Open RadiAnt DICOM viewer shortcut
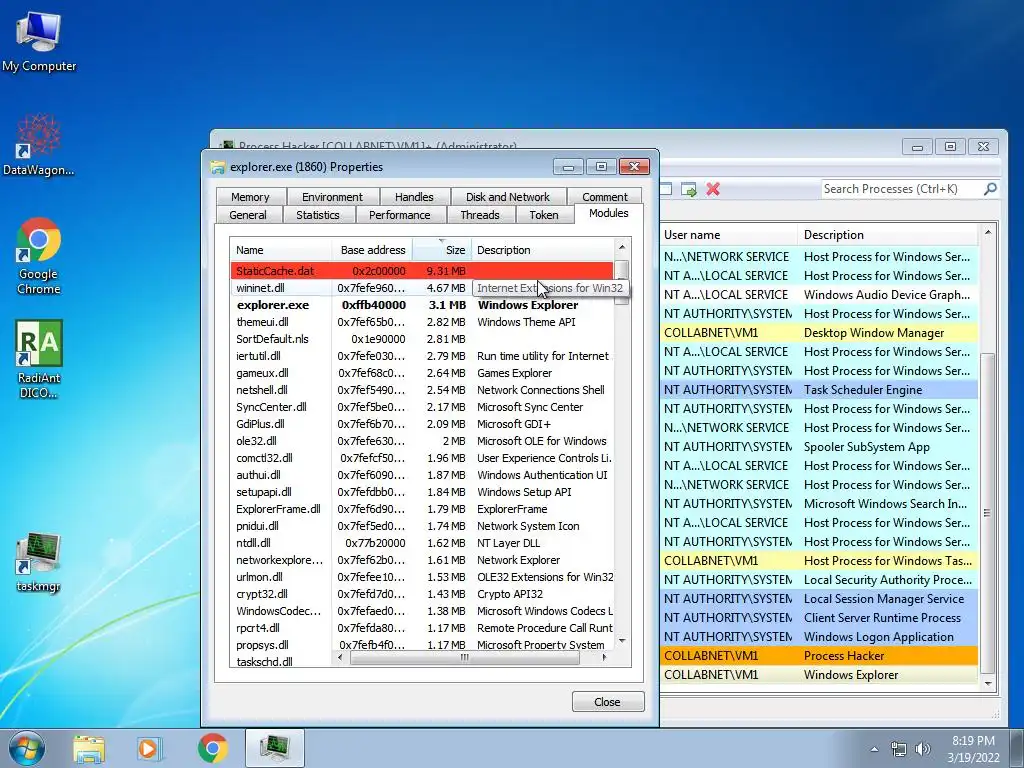 39,359
